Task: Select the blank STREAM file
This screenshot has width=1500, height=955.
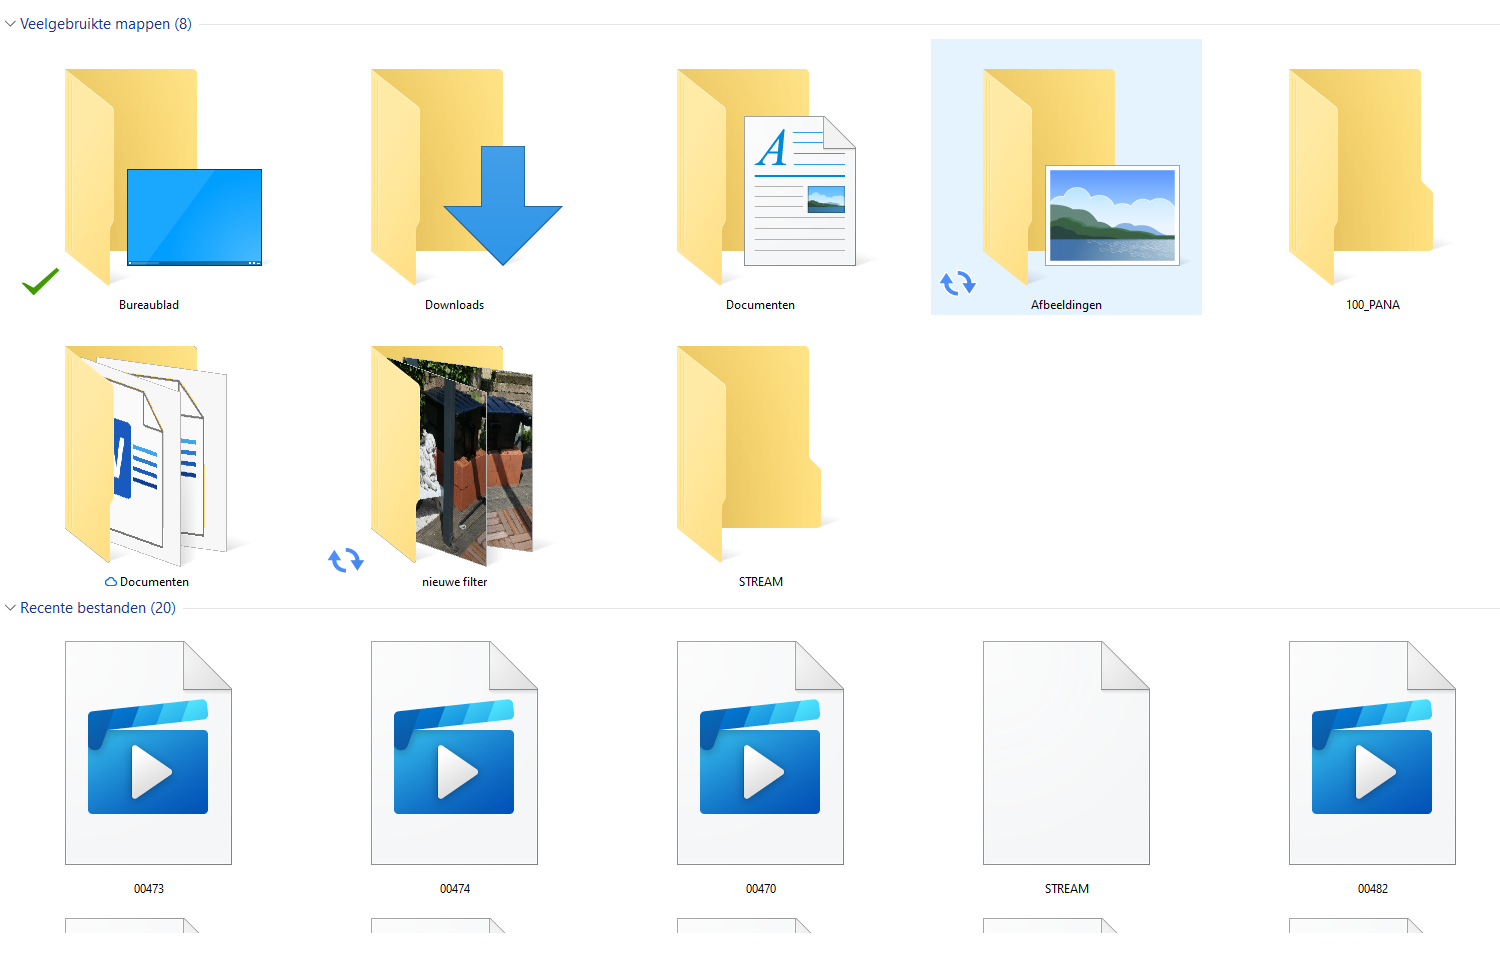Action: [x=1066, y=754]
